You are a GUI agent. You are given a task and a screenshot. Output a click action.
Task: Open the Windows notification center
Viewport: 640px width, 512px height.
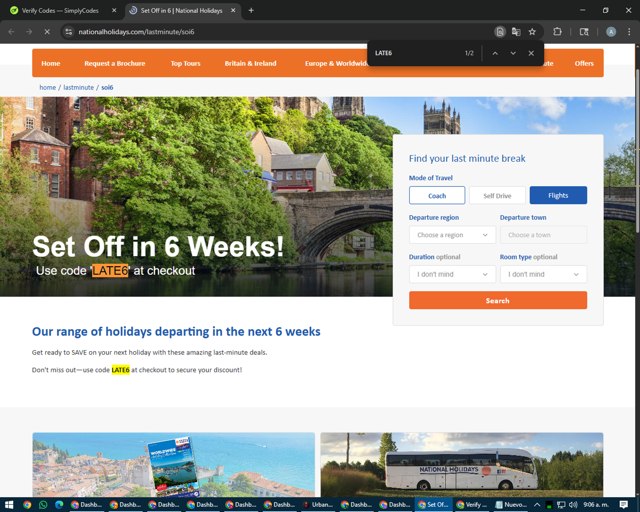pyautogui.click(x=623, y=505)
